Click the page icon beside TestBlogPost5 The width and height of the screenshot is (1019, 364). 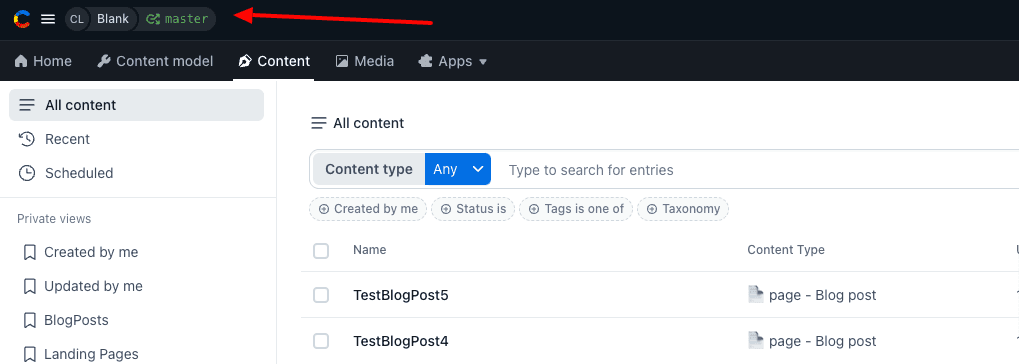point(755,294)
